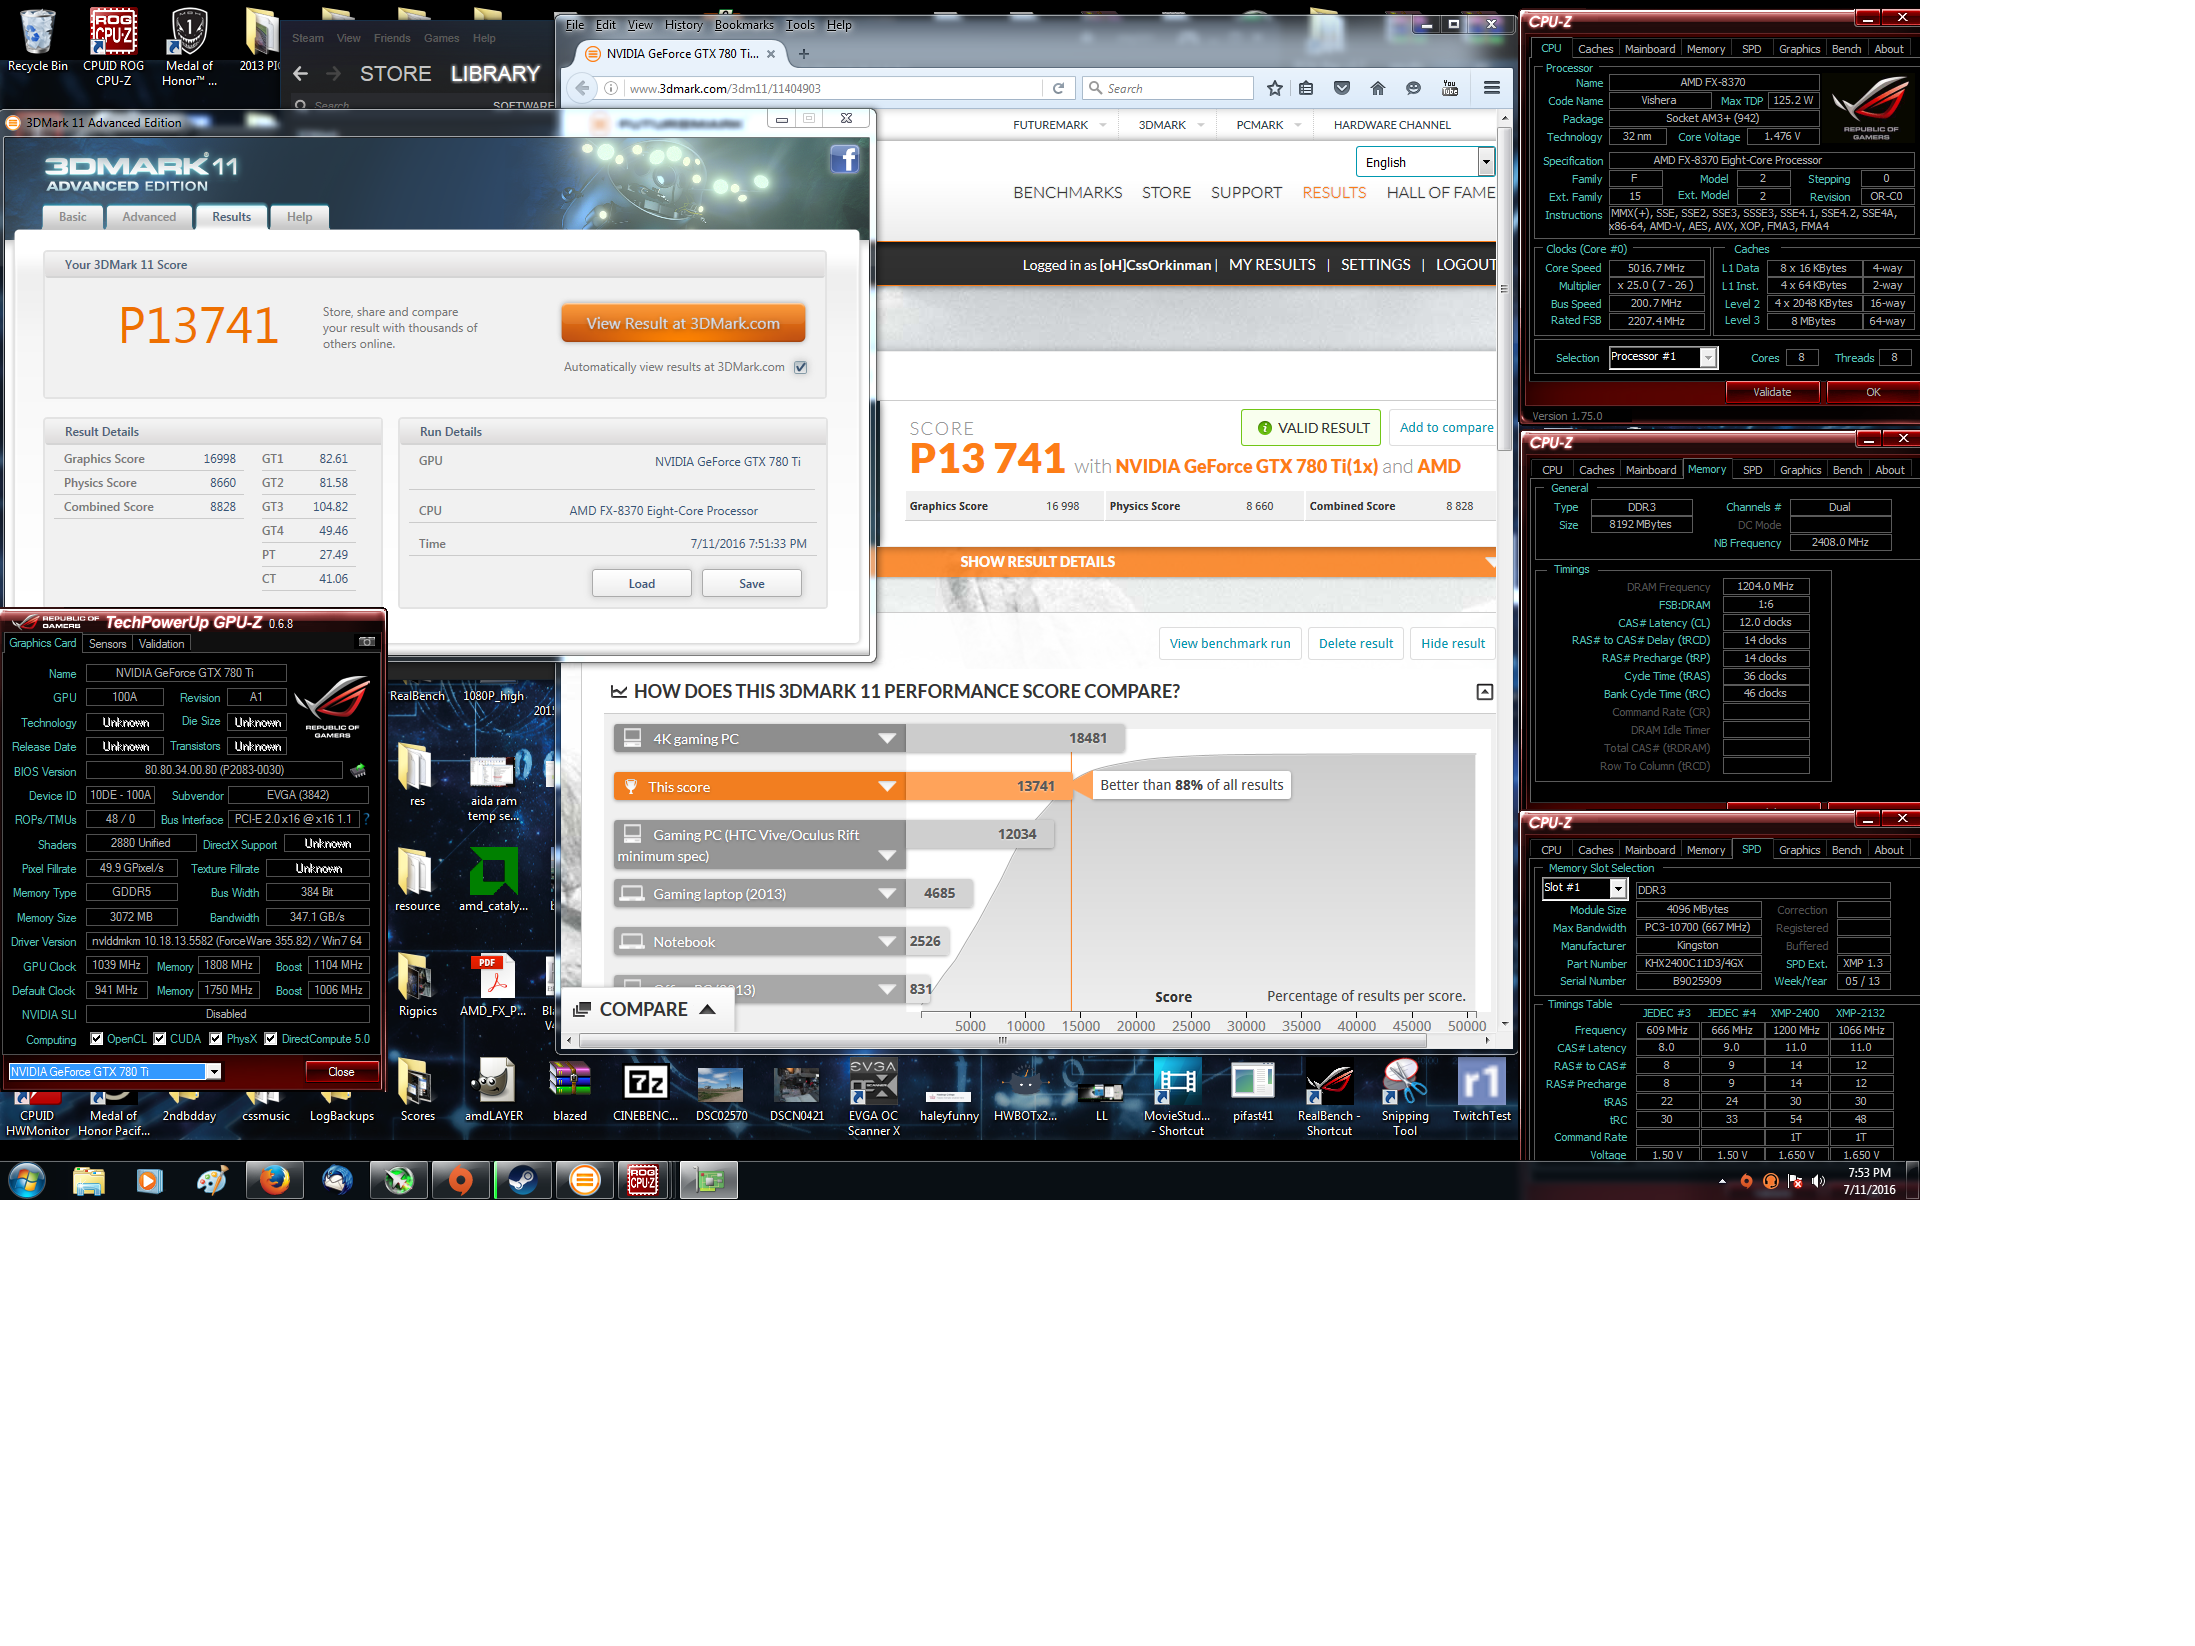The width and height of the screenshot is (2195, 1646).
Task: Click View Result at 3DMark.com button
Action: [x=683, y=323]
